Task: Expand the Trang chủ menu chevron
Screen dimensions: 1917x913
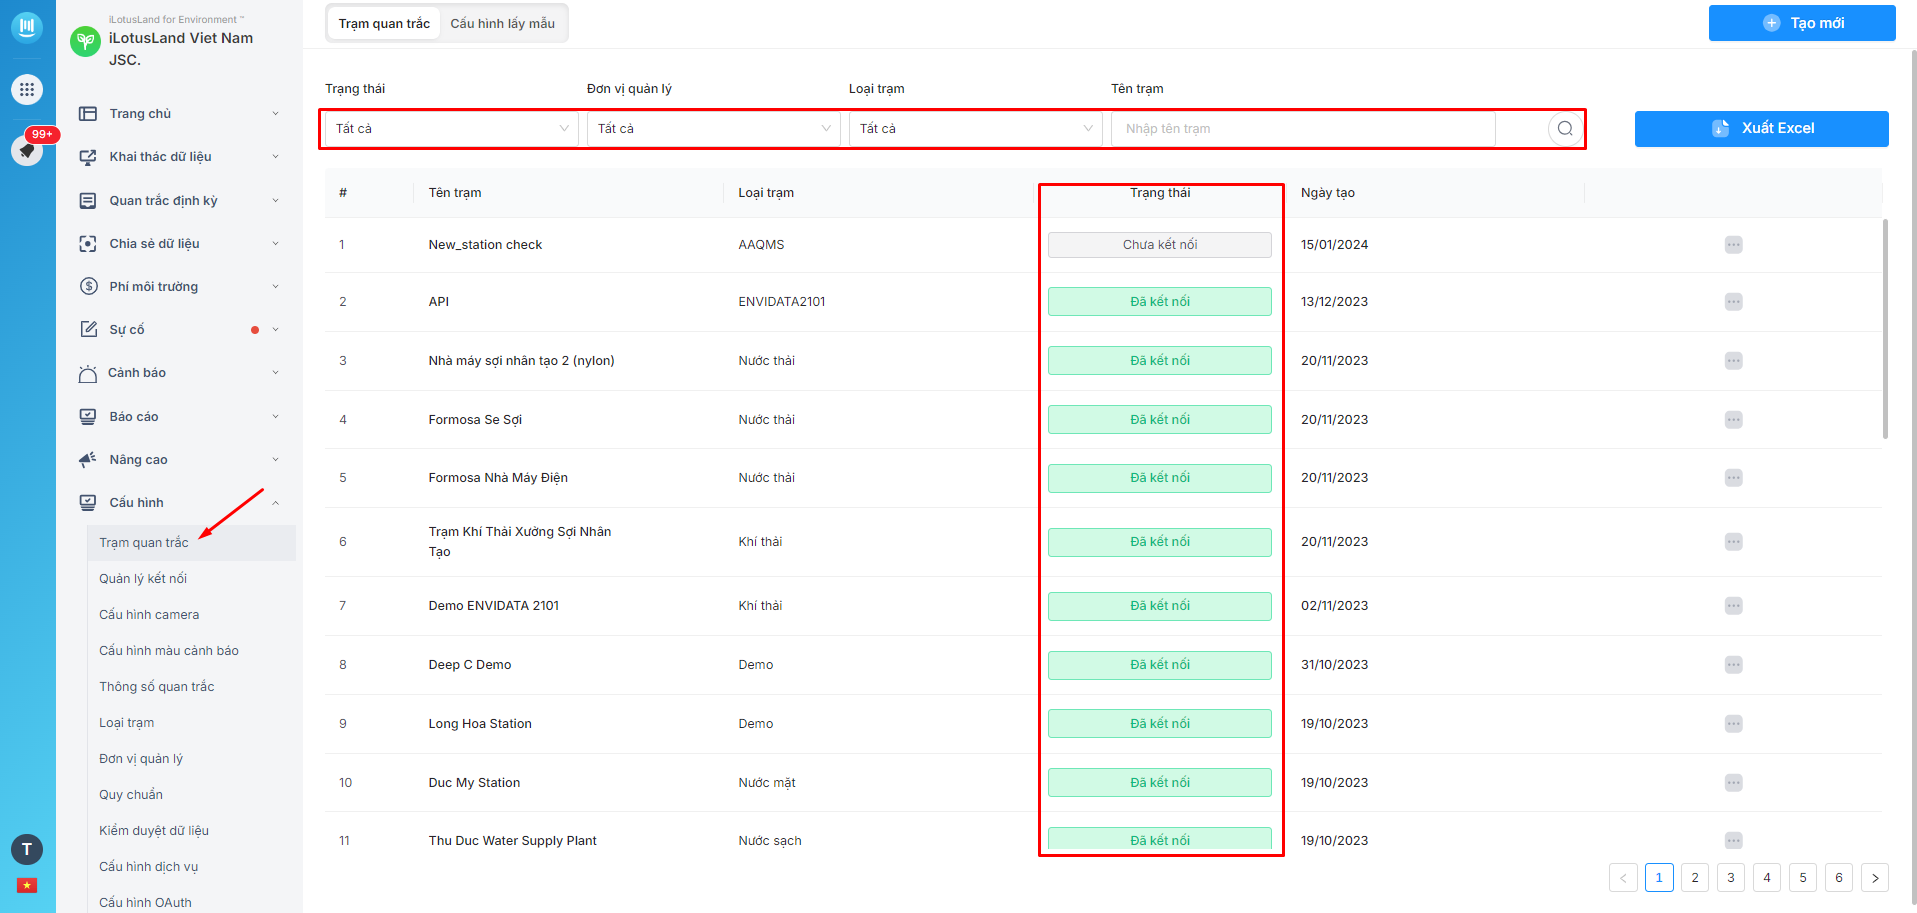Action: (275, 114)
